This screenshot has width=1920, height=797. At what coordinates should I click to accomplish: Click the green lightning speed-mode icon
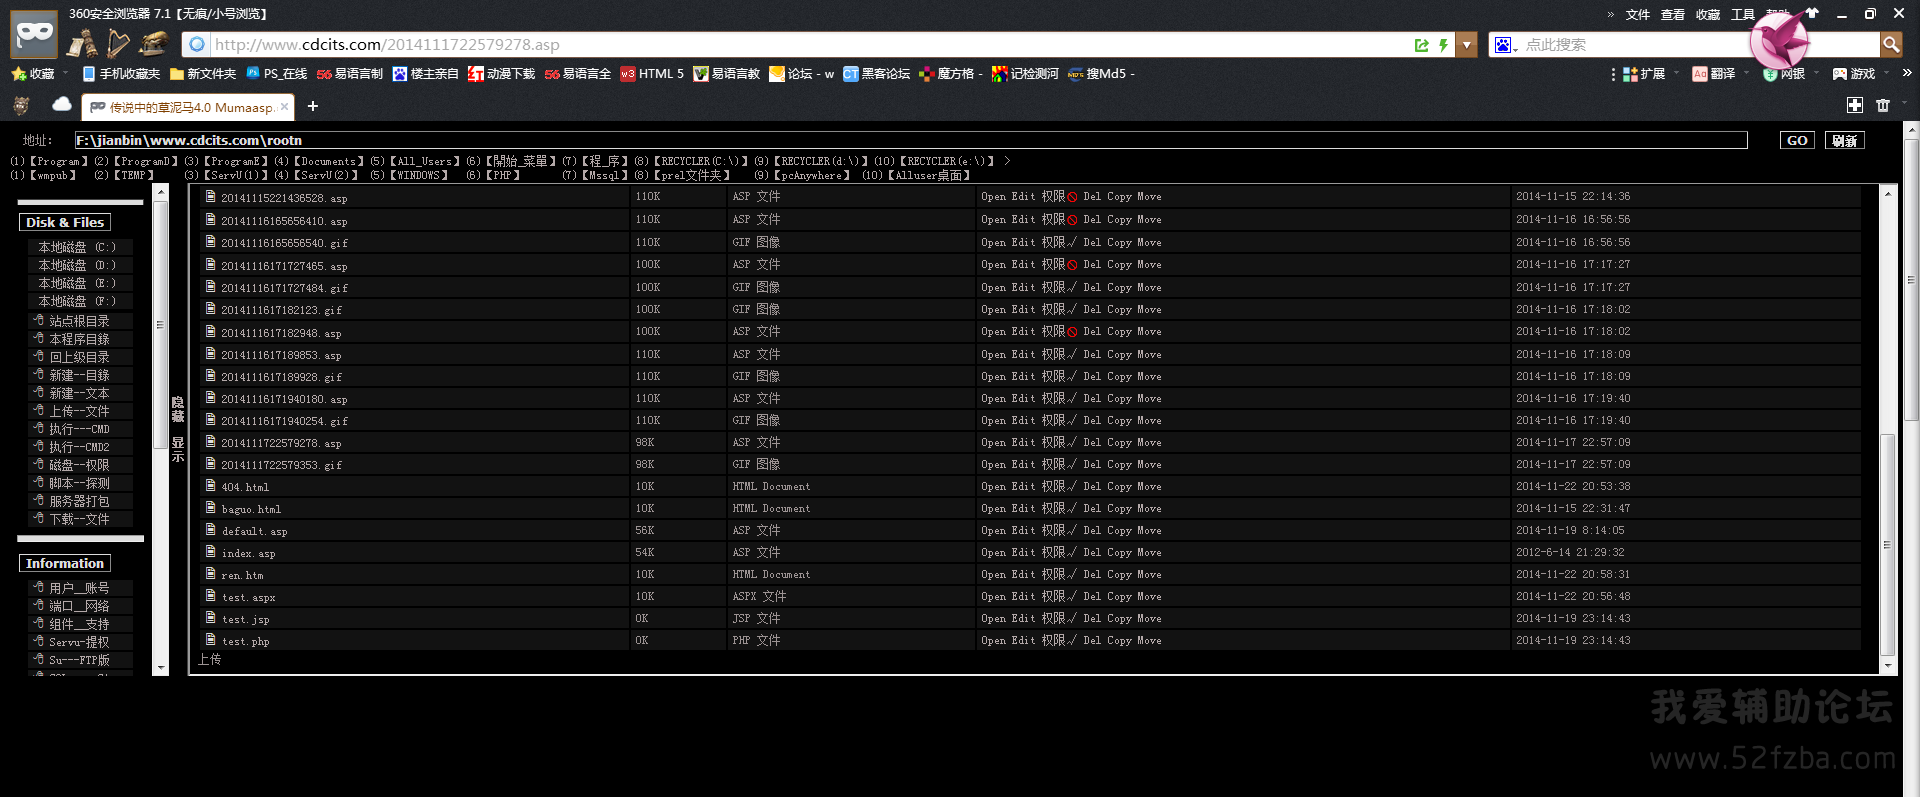click(x=1443, y=44)
